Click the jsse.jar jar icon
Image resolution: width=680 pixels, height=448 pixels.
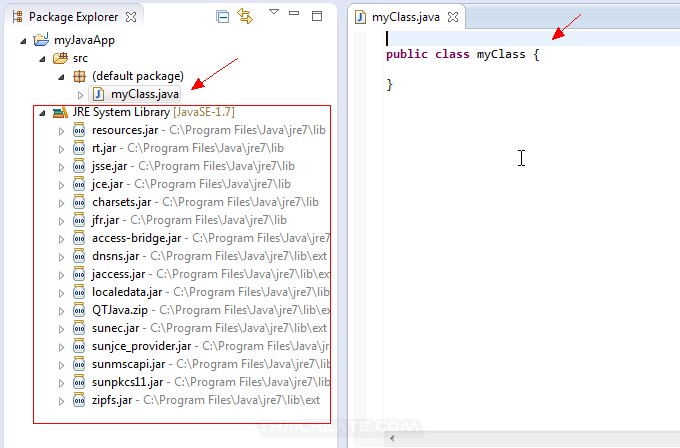(79, 166)
